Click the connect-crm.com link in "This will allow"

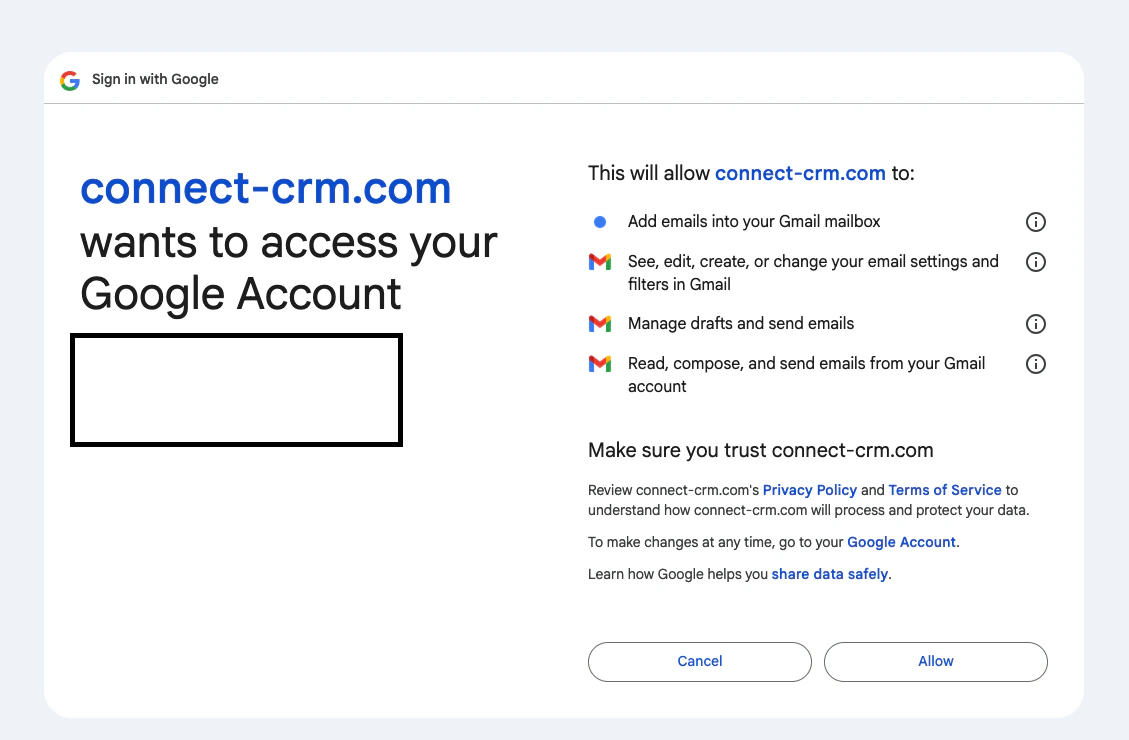(800, 172)
